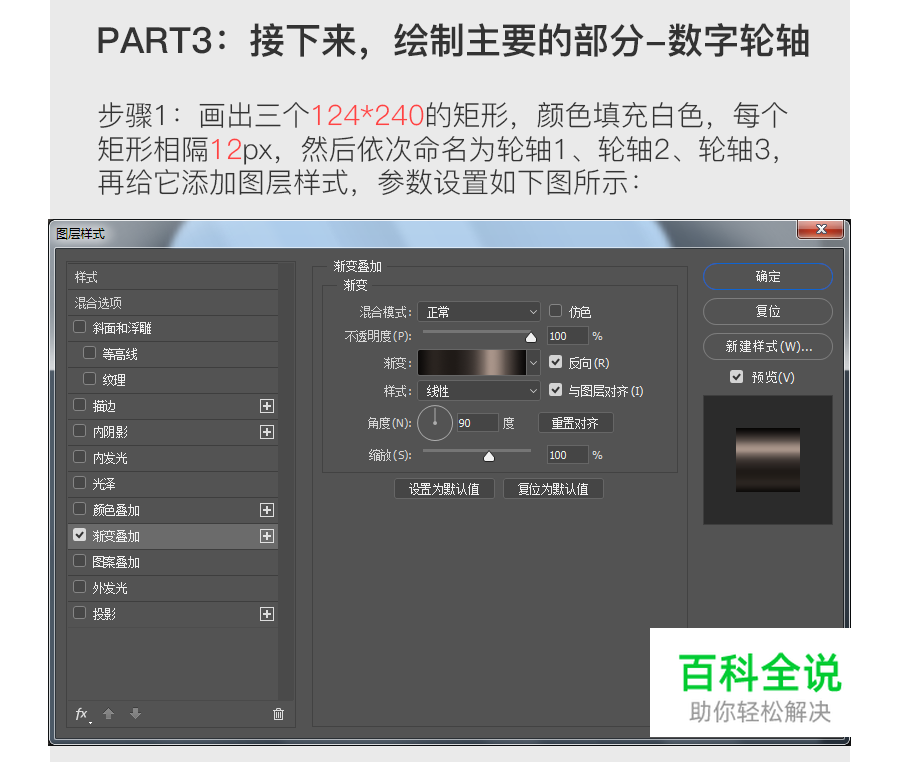Open the 混合模式 dropdown showing 正常

pos(478,311)
